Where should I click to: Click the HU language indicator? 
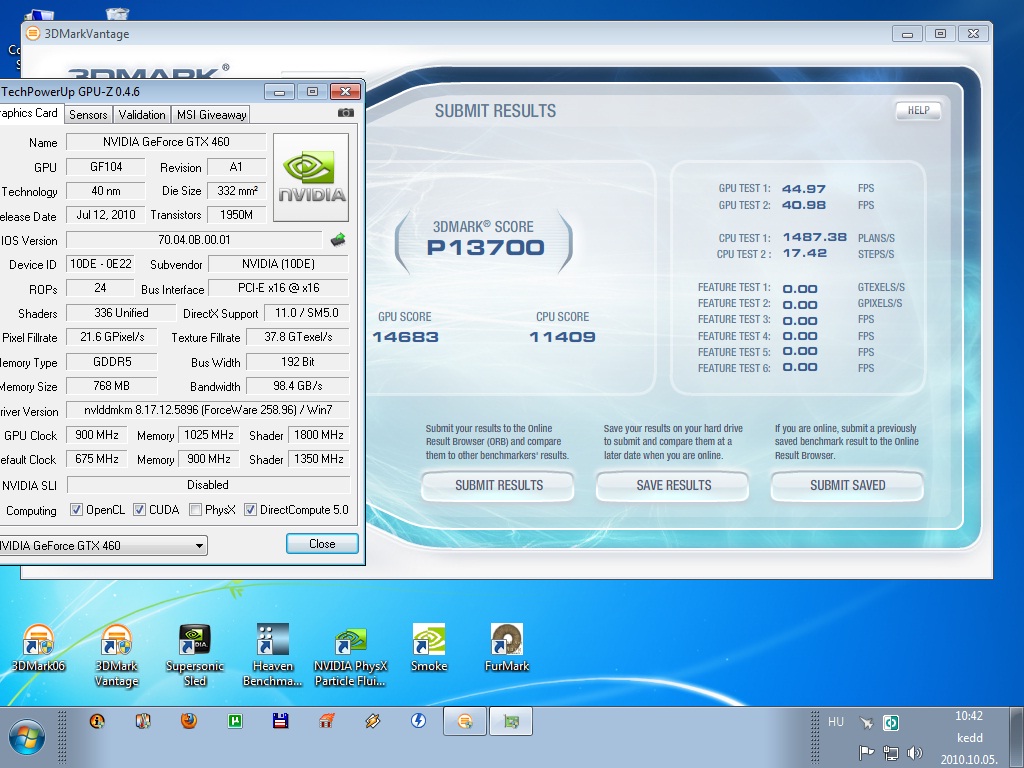[836, 722]
